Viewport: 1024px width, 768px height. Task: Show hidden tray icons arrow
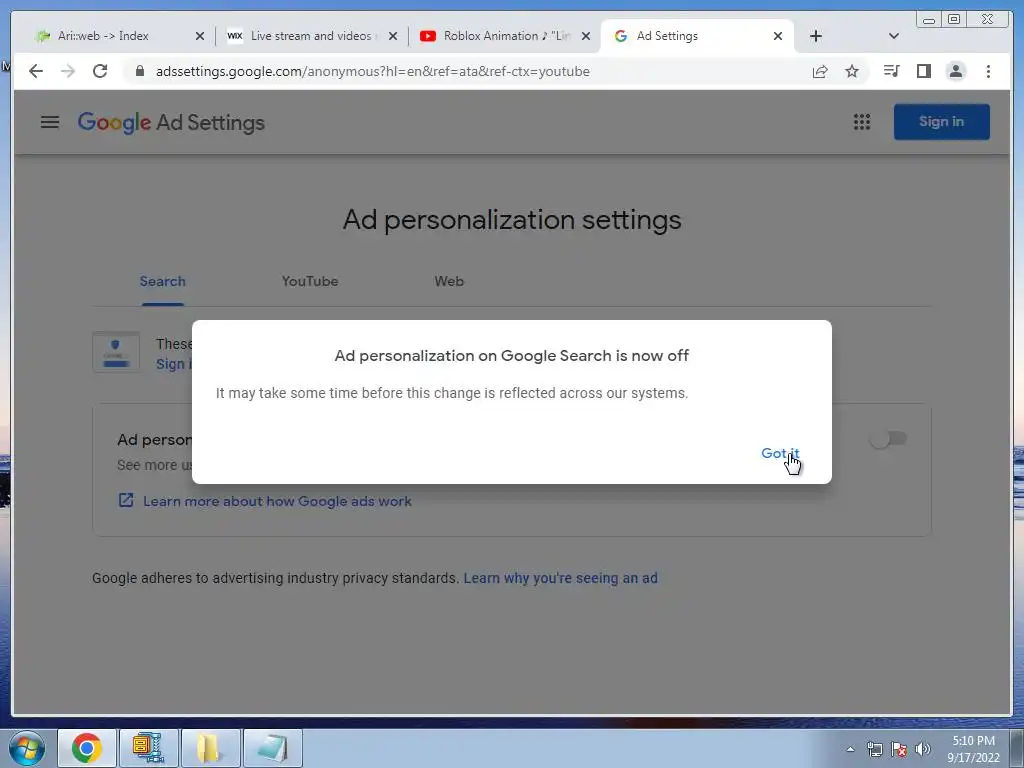pos(850,749)
